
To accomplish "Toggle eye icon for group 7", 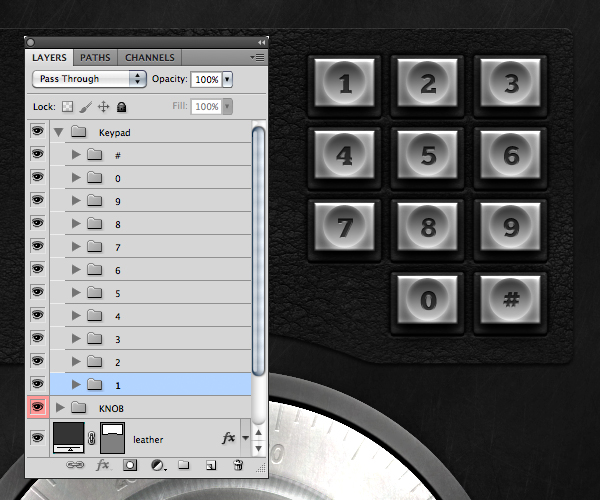I will pyautogui.click(x=38, y=246).
